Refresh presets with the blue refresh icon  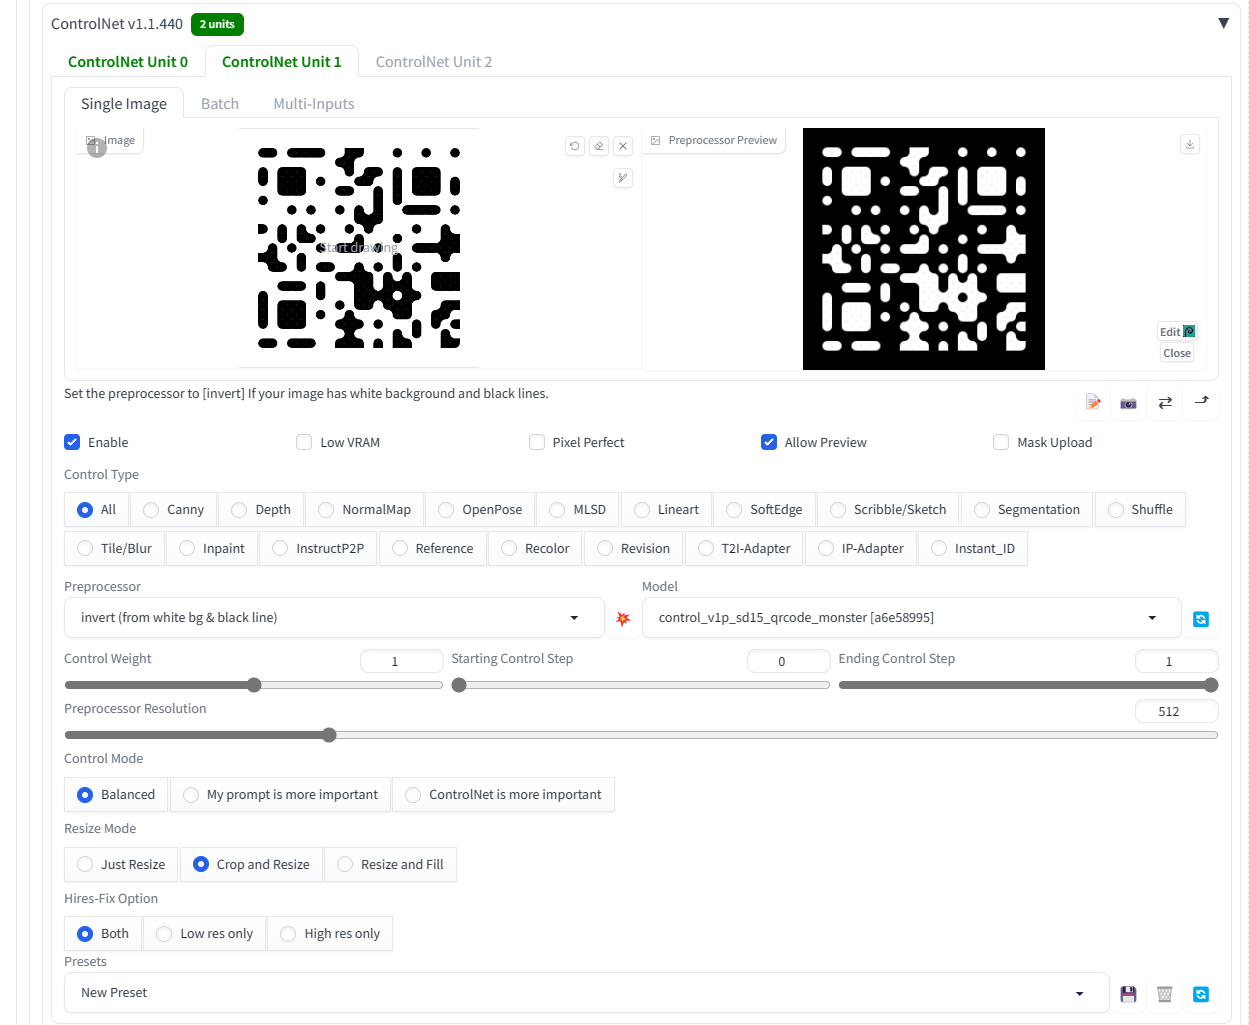click(1201, 993)
